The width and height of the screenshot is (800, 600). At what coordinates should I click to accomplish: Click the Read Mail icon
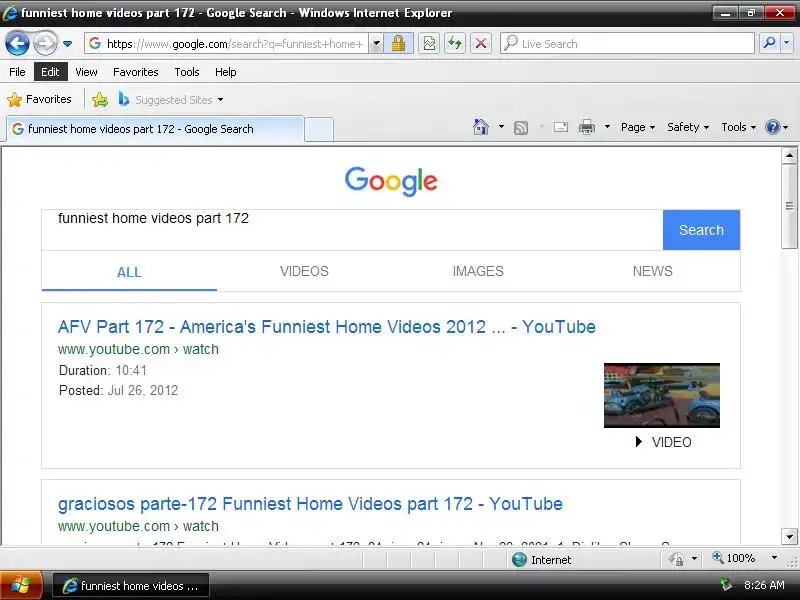tap(561, 127)
